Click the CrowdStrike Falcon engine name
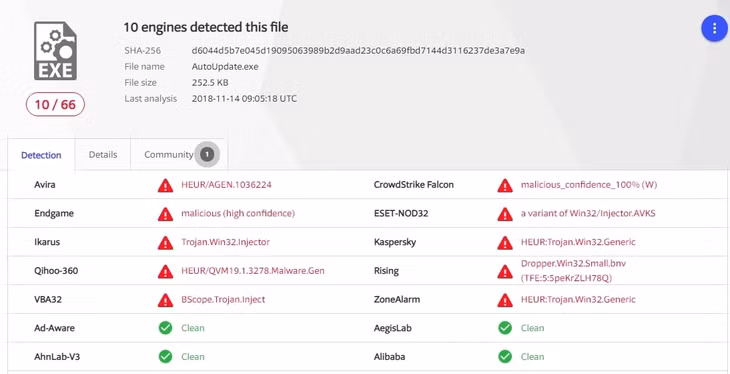This screenshot has height=374, width=730. point(413,185)
